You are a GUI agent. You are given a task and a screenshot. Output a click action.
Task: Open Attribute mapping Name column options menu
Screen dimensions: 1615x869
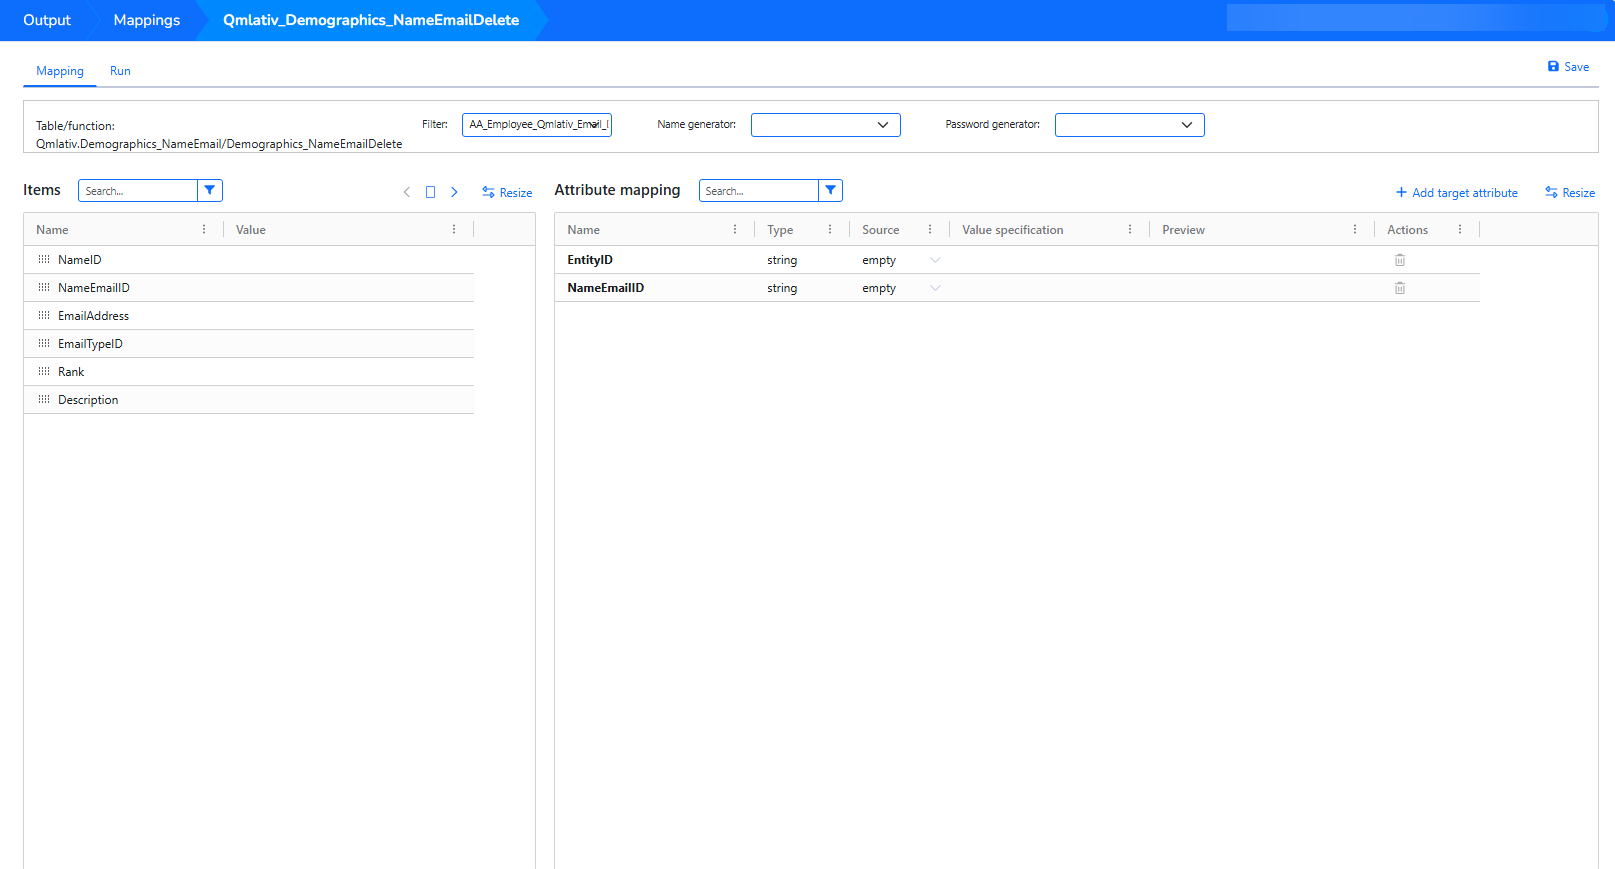click(x=735, y=229)
